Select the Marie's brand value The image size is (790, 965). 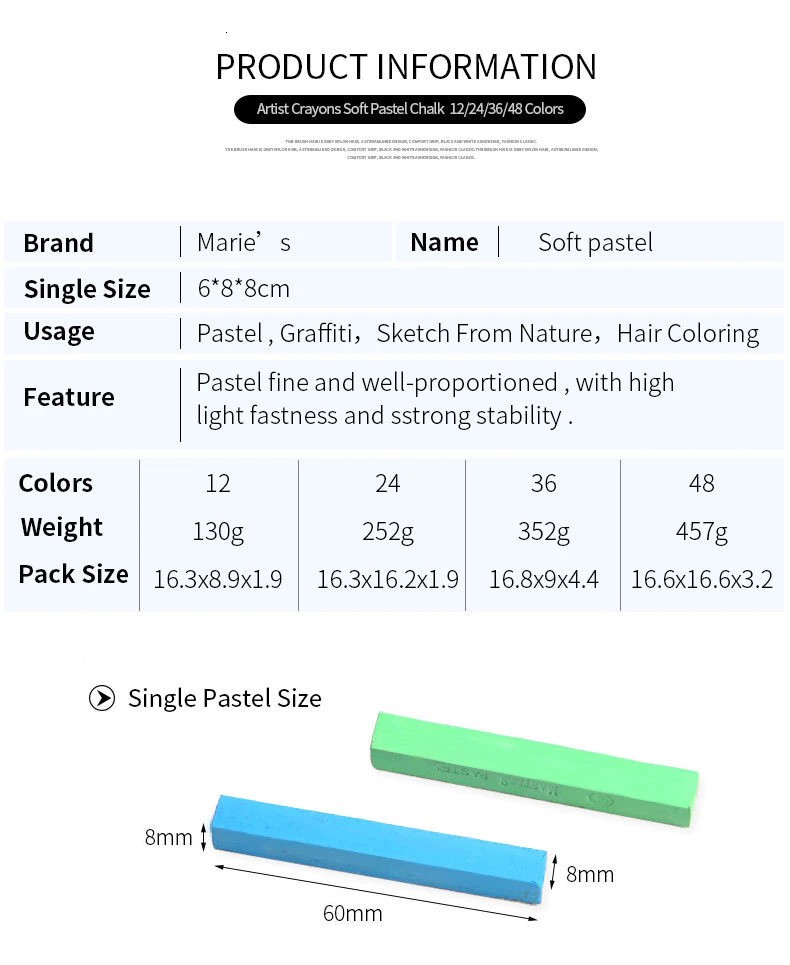pos(244,243)
